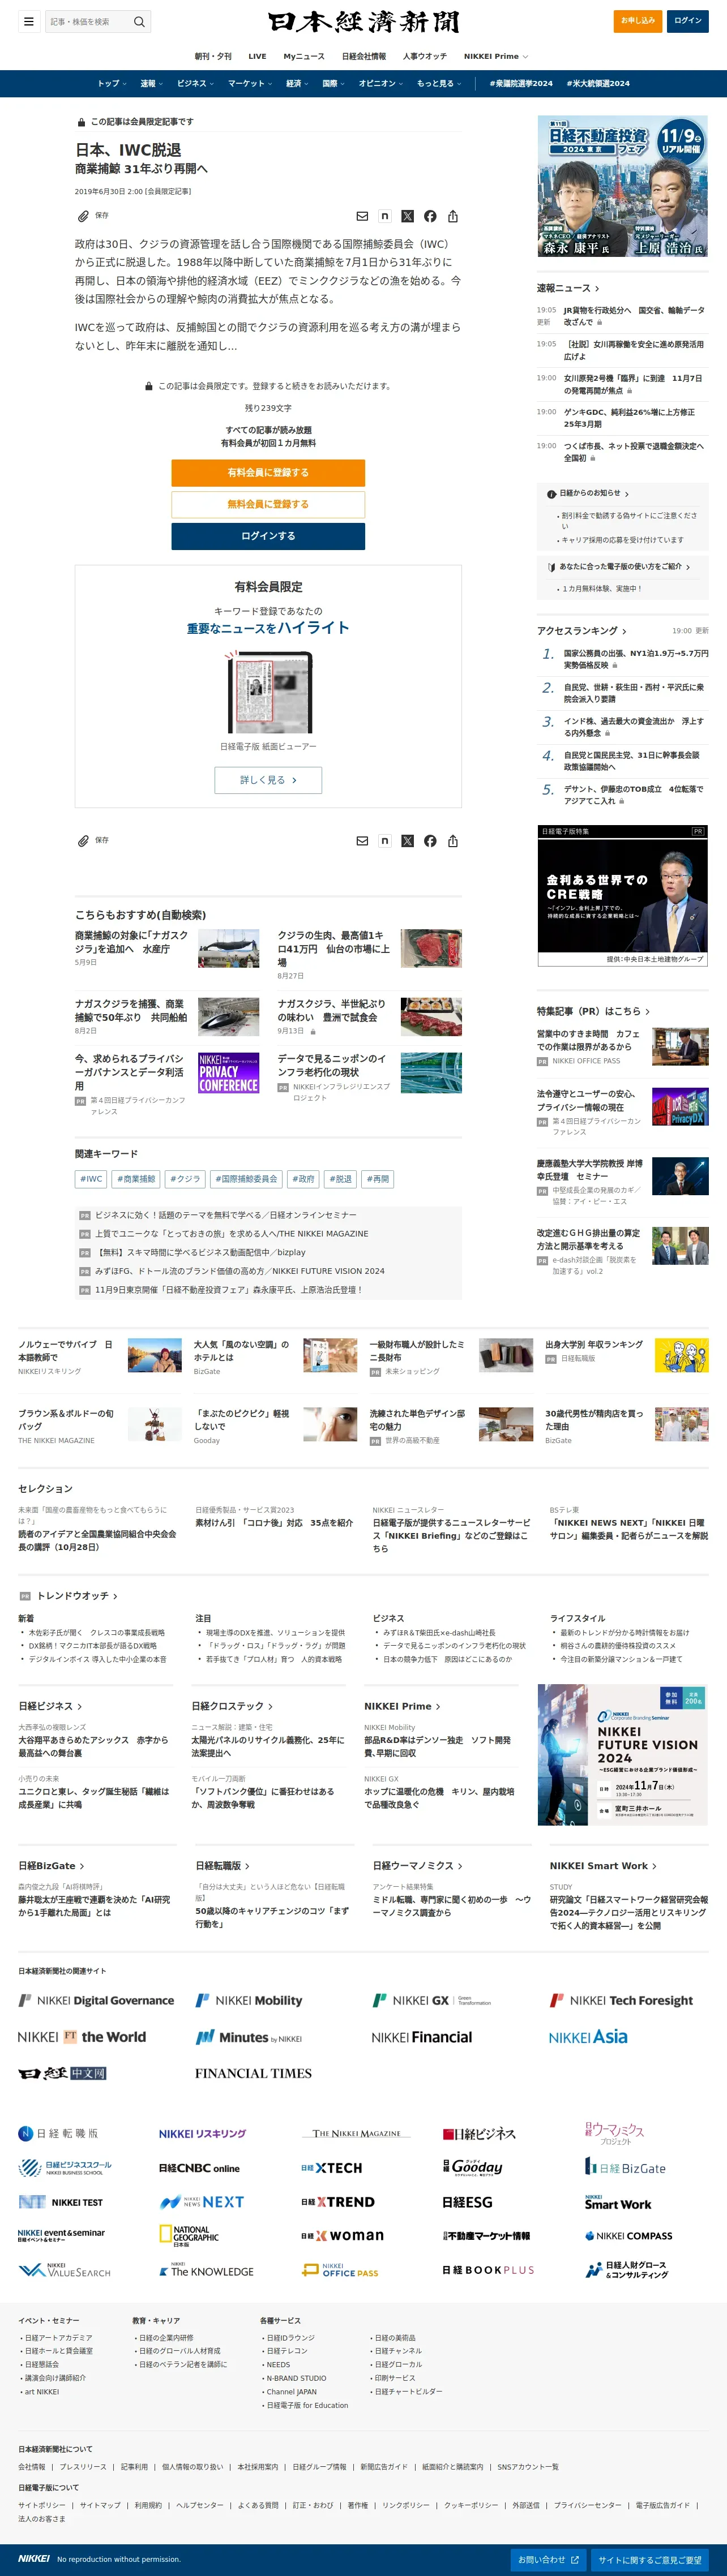Open FINANCIAL TIMES logo link
The image size is (727, 2576).
pos(253,2073)
